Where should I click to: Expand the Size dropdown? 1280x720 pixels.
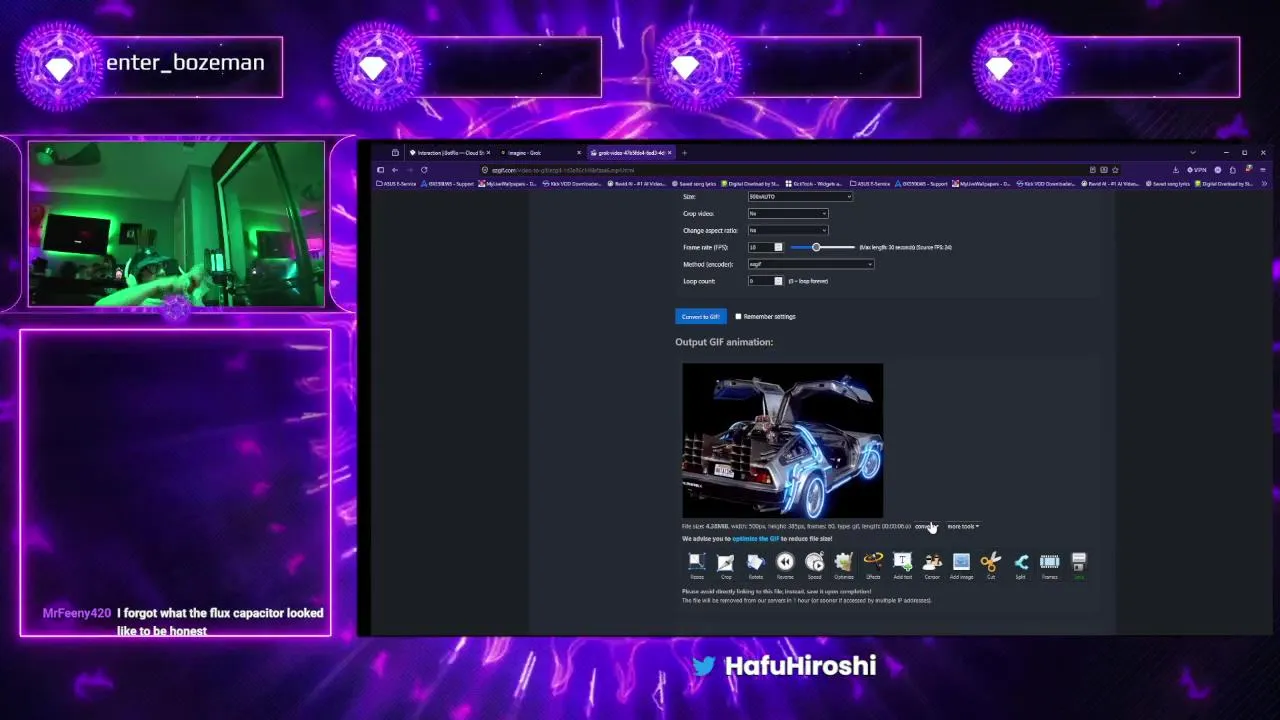pos(800,196)
